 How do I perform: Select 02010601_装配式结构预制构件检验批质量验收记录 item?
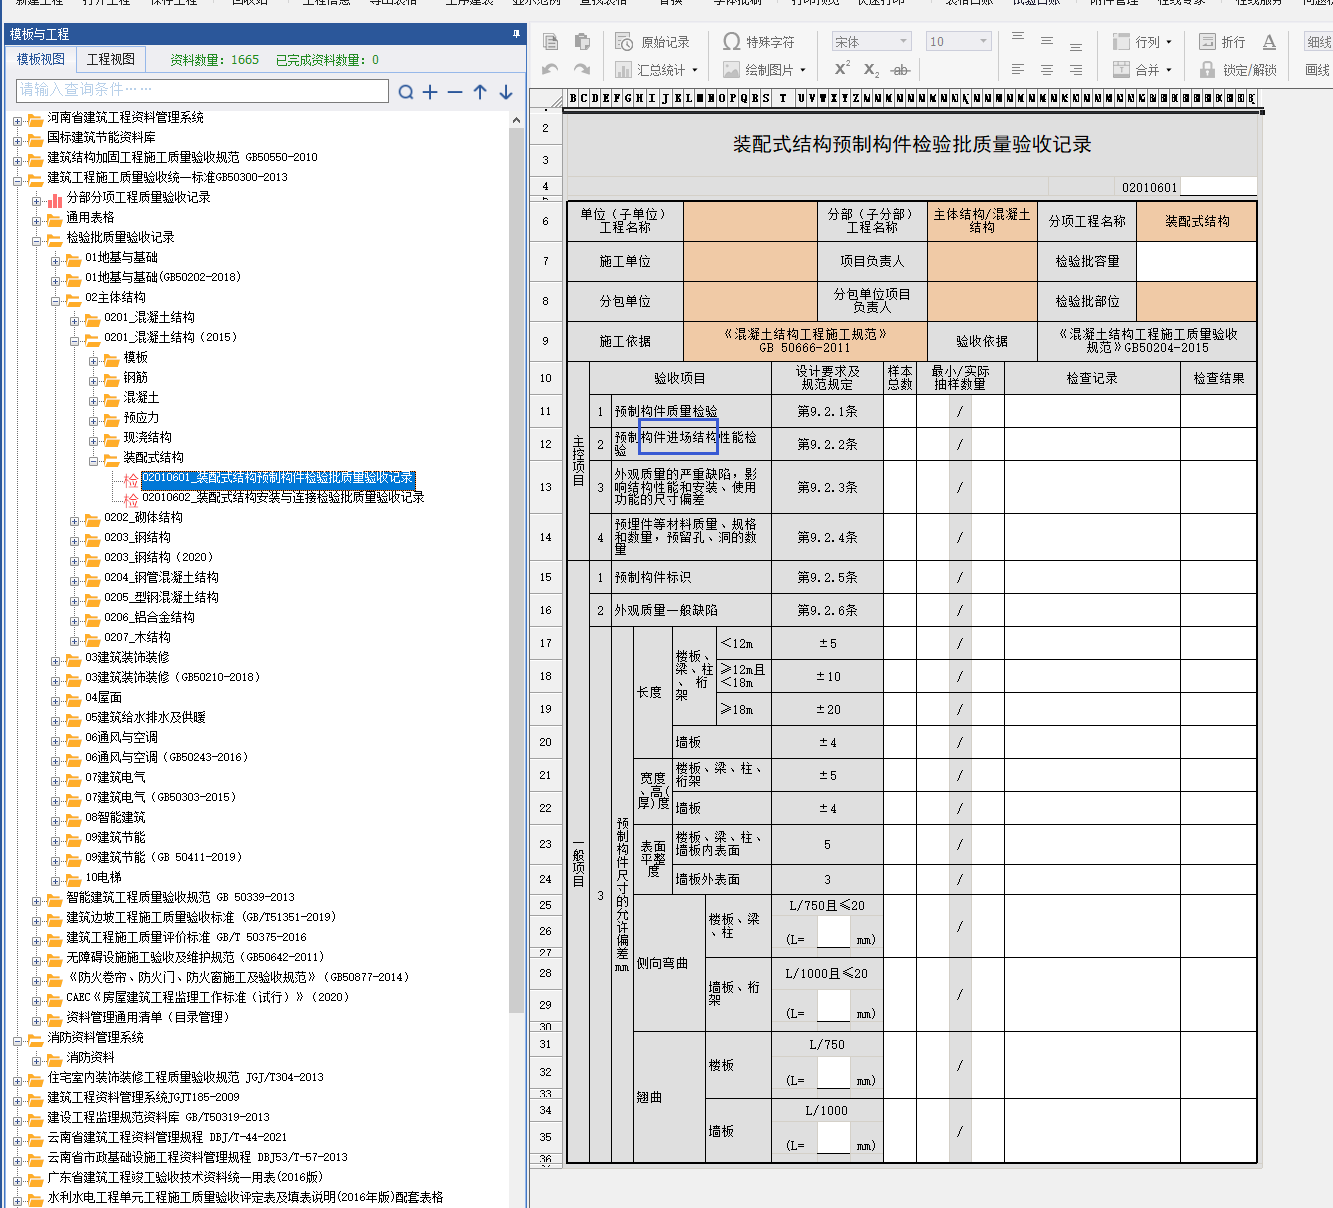tap(277, 478)
